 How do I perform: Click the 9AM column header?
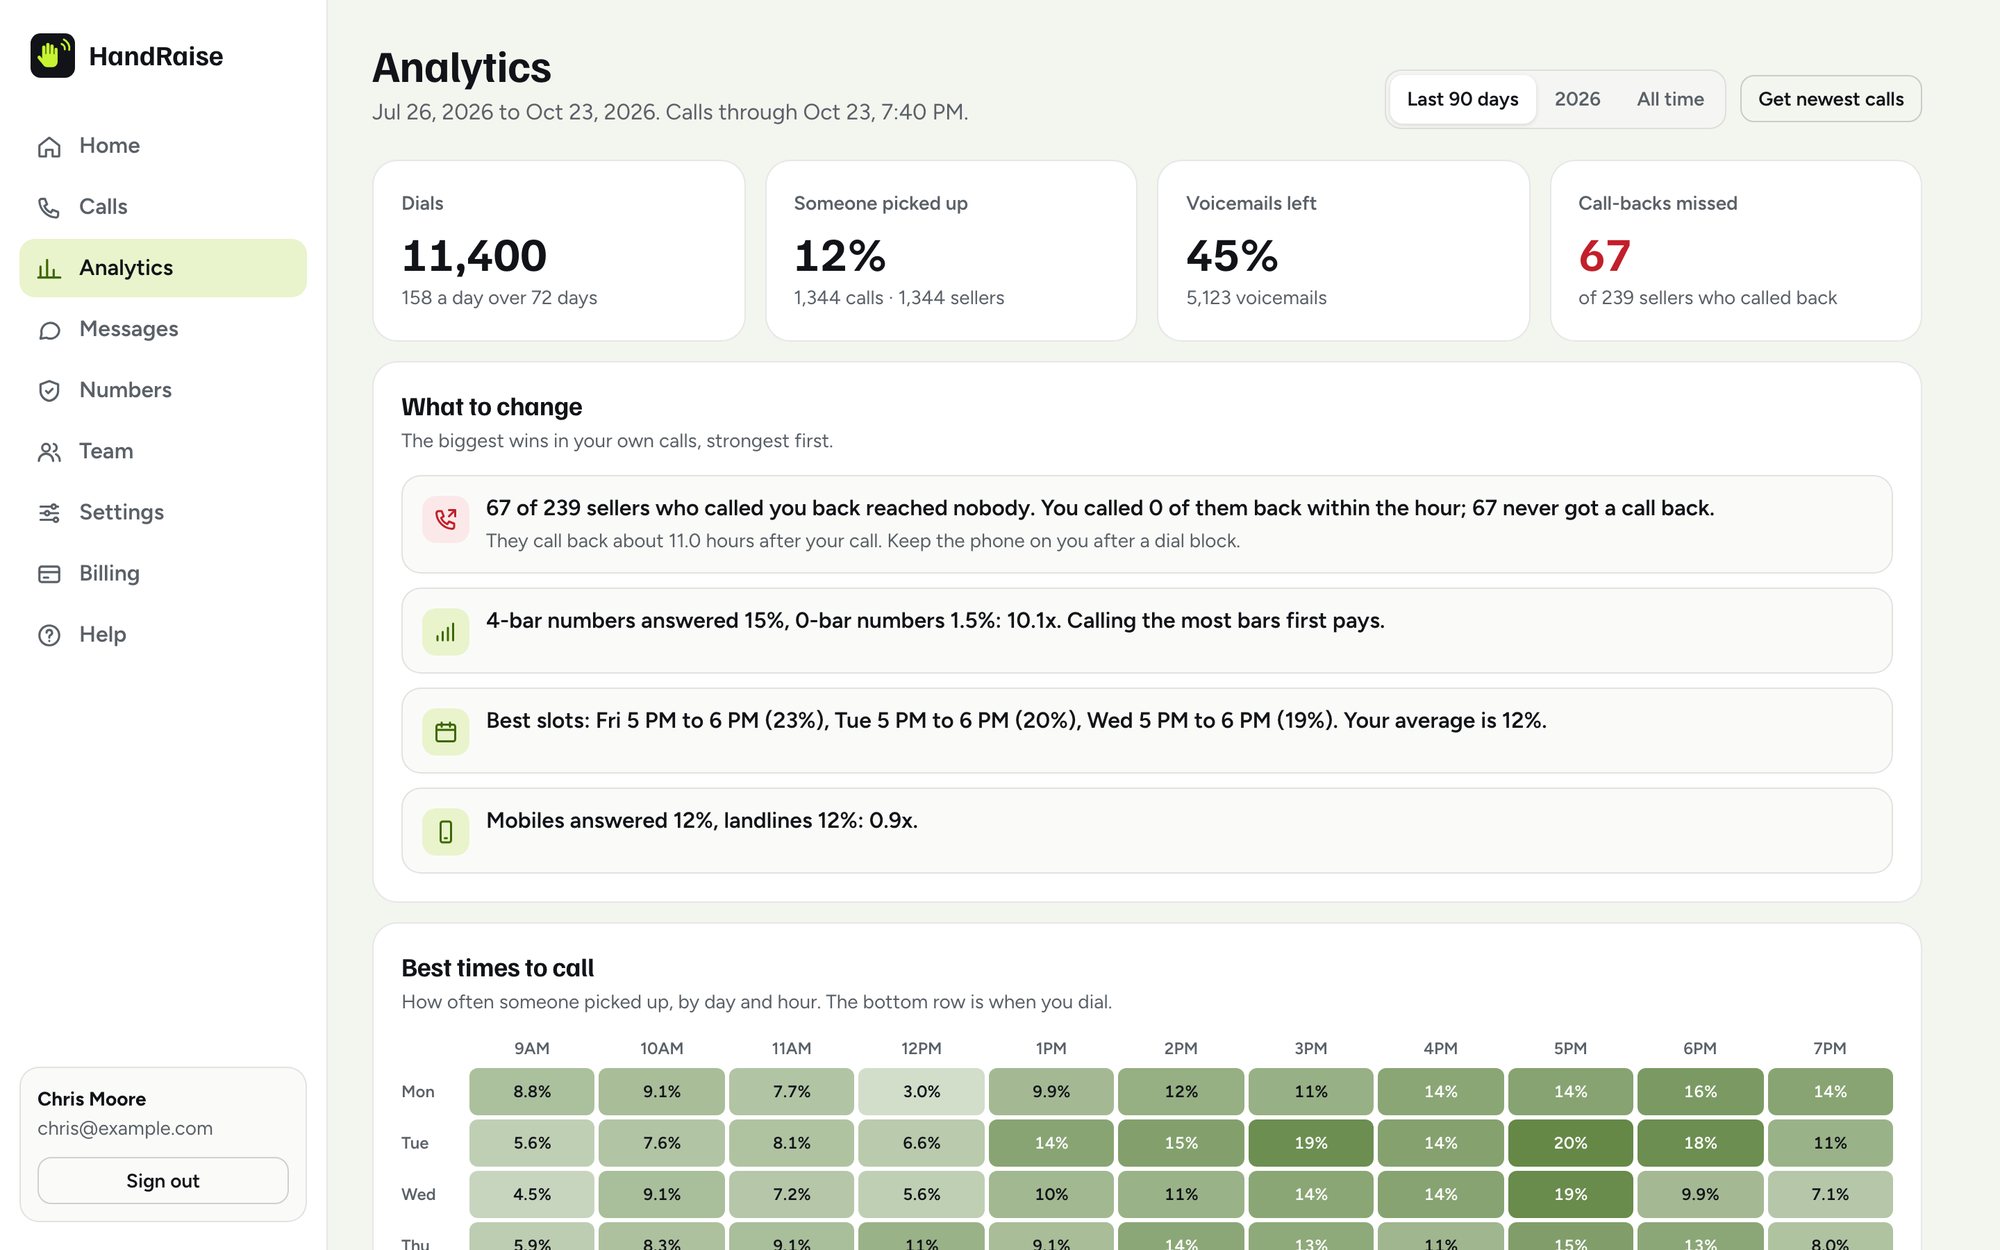click(x=532, y=1048)
